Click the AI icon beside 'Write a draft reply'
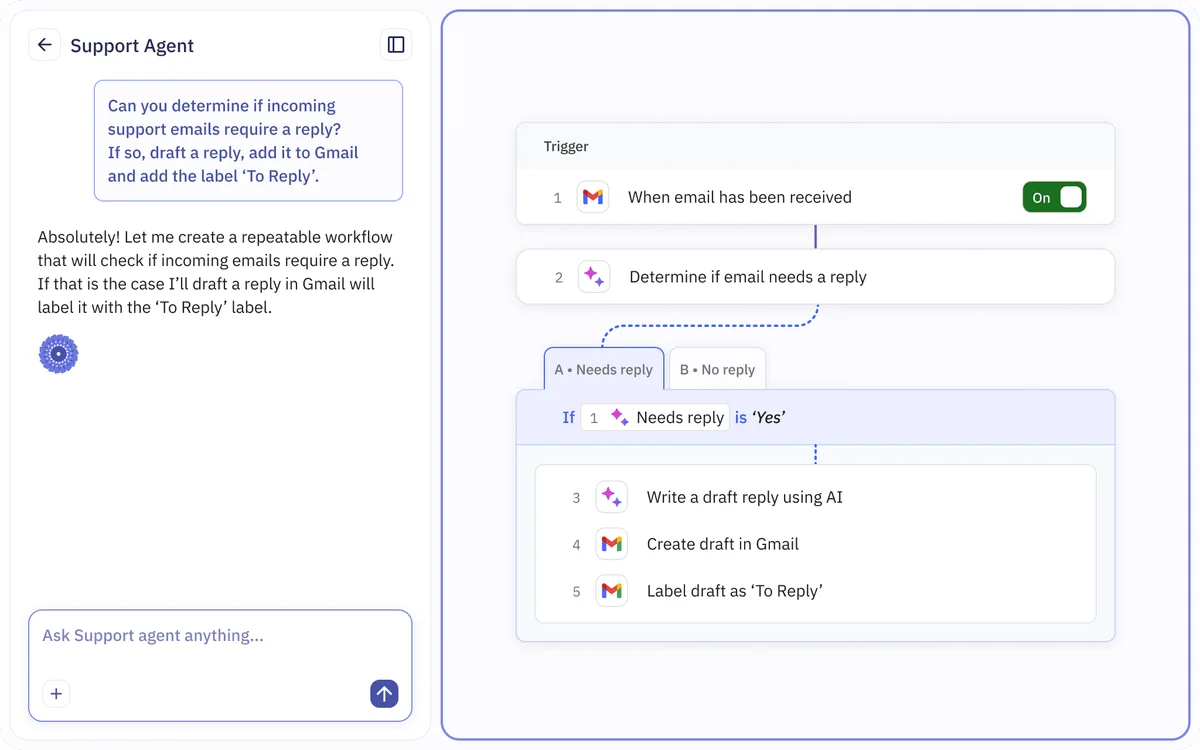Viewport: 1200px width, 750px height. pyautogui.click(x=611, y=497)
